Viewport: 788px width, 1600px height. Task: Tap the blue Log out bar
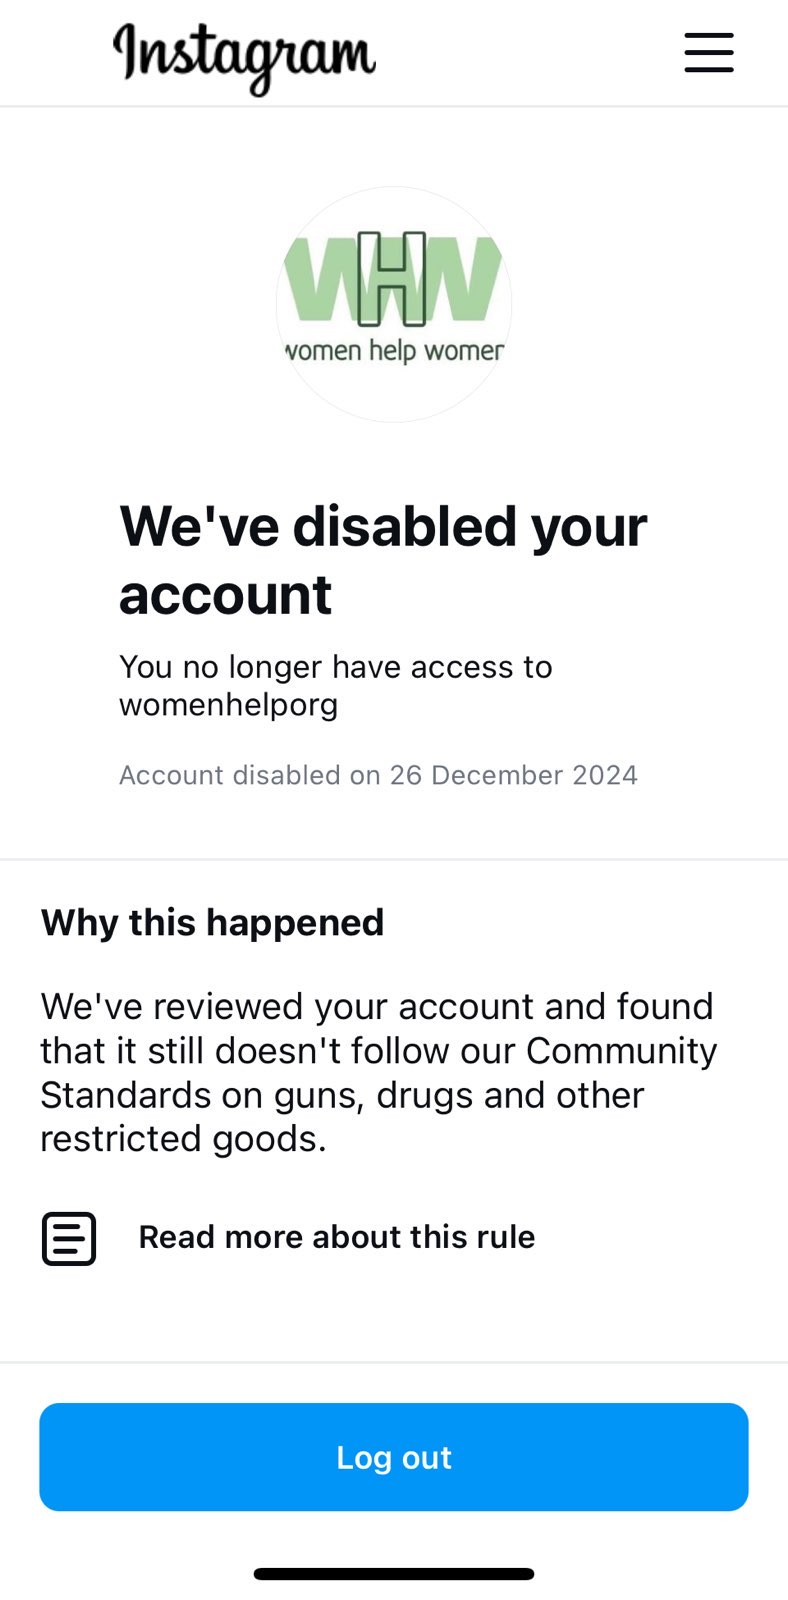pyautogui.click(x=394, y=1457)
